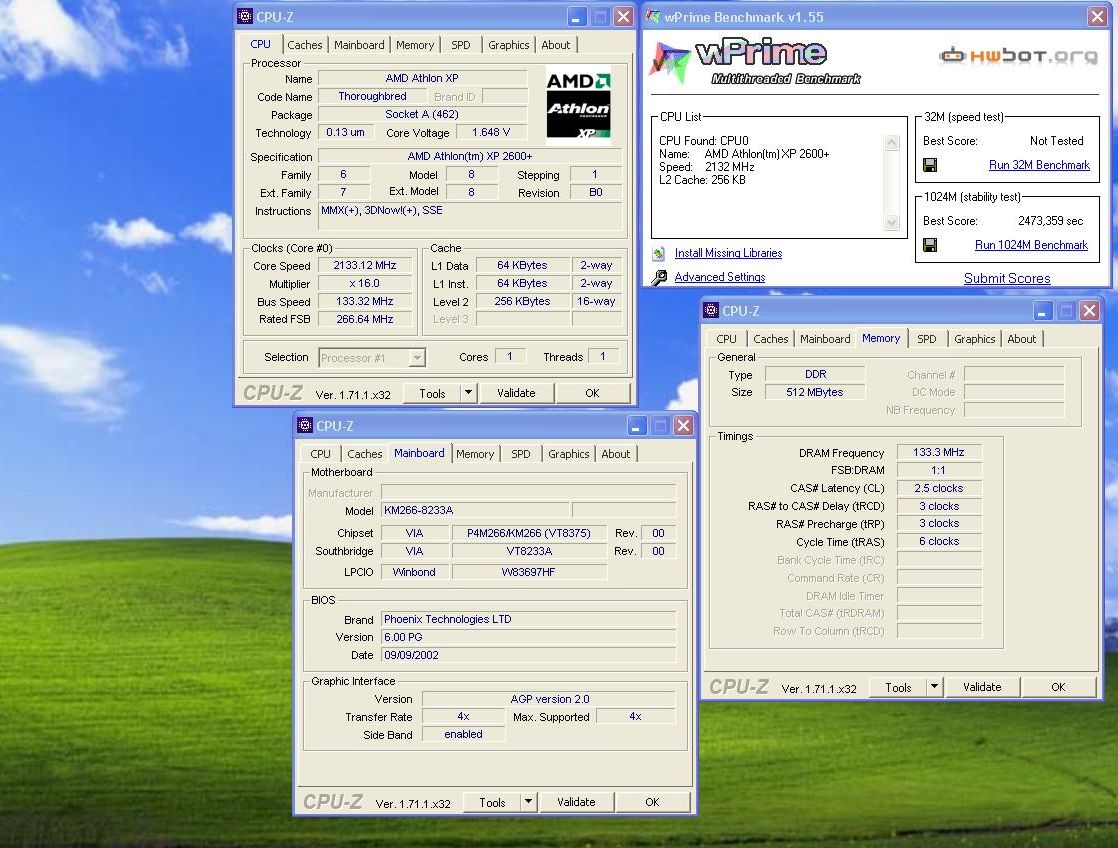This screenshot has height=848, width=1118.
Task: Click the floppy save icon for 32M score
Action: coord(930,165)
